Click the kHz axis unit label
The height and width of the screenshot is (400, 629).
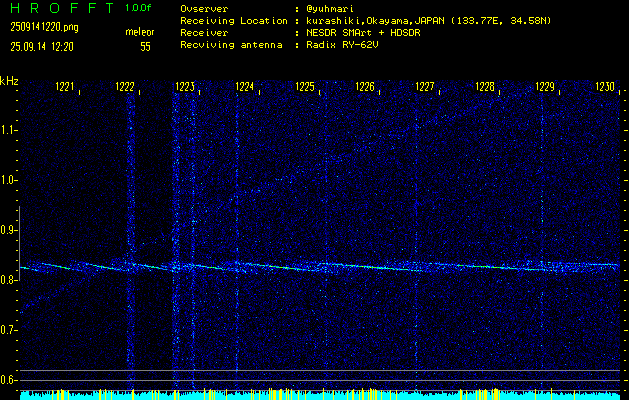[9, 81]
